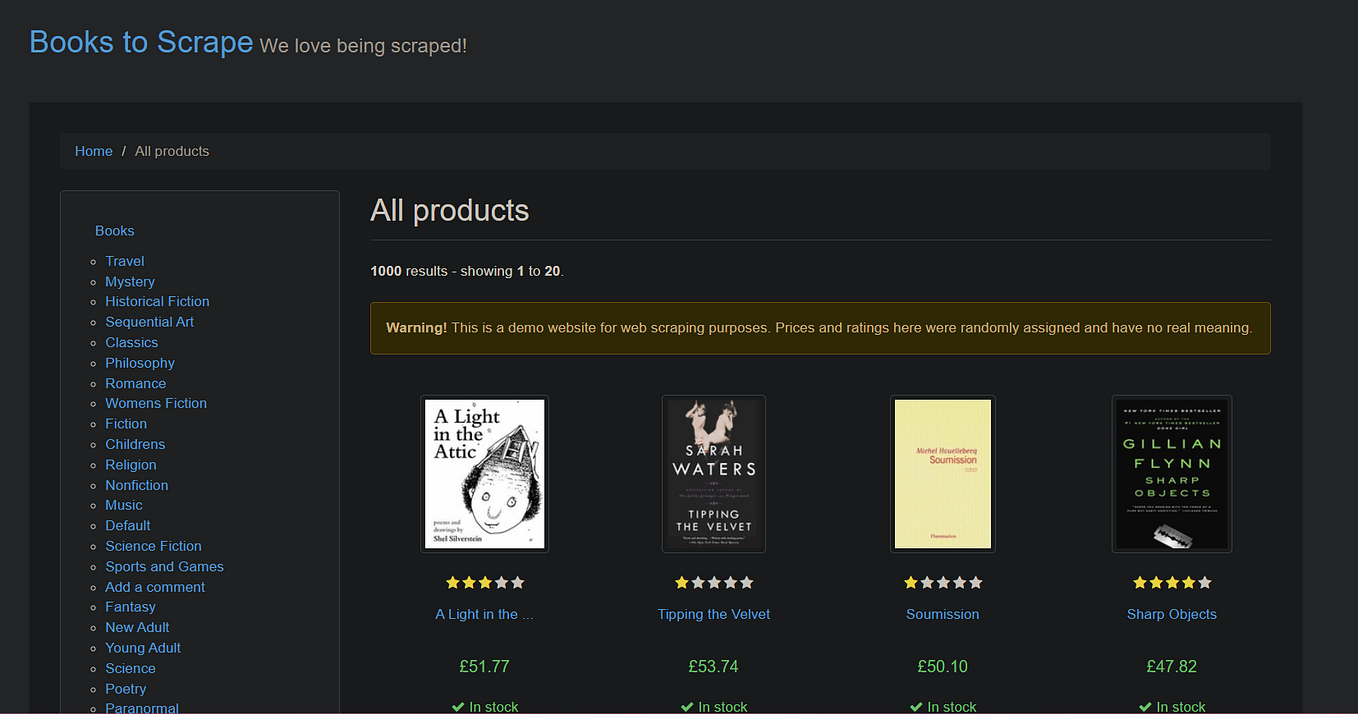Open the Soumission title link

(x=943, y=614)
